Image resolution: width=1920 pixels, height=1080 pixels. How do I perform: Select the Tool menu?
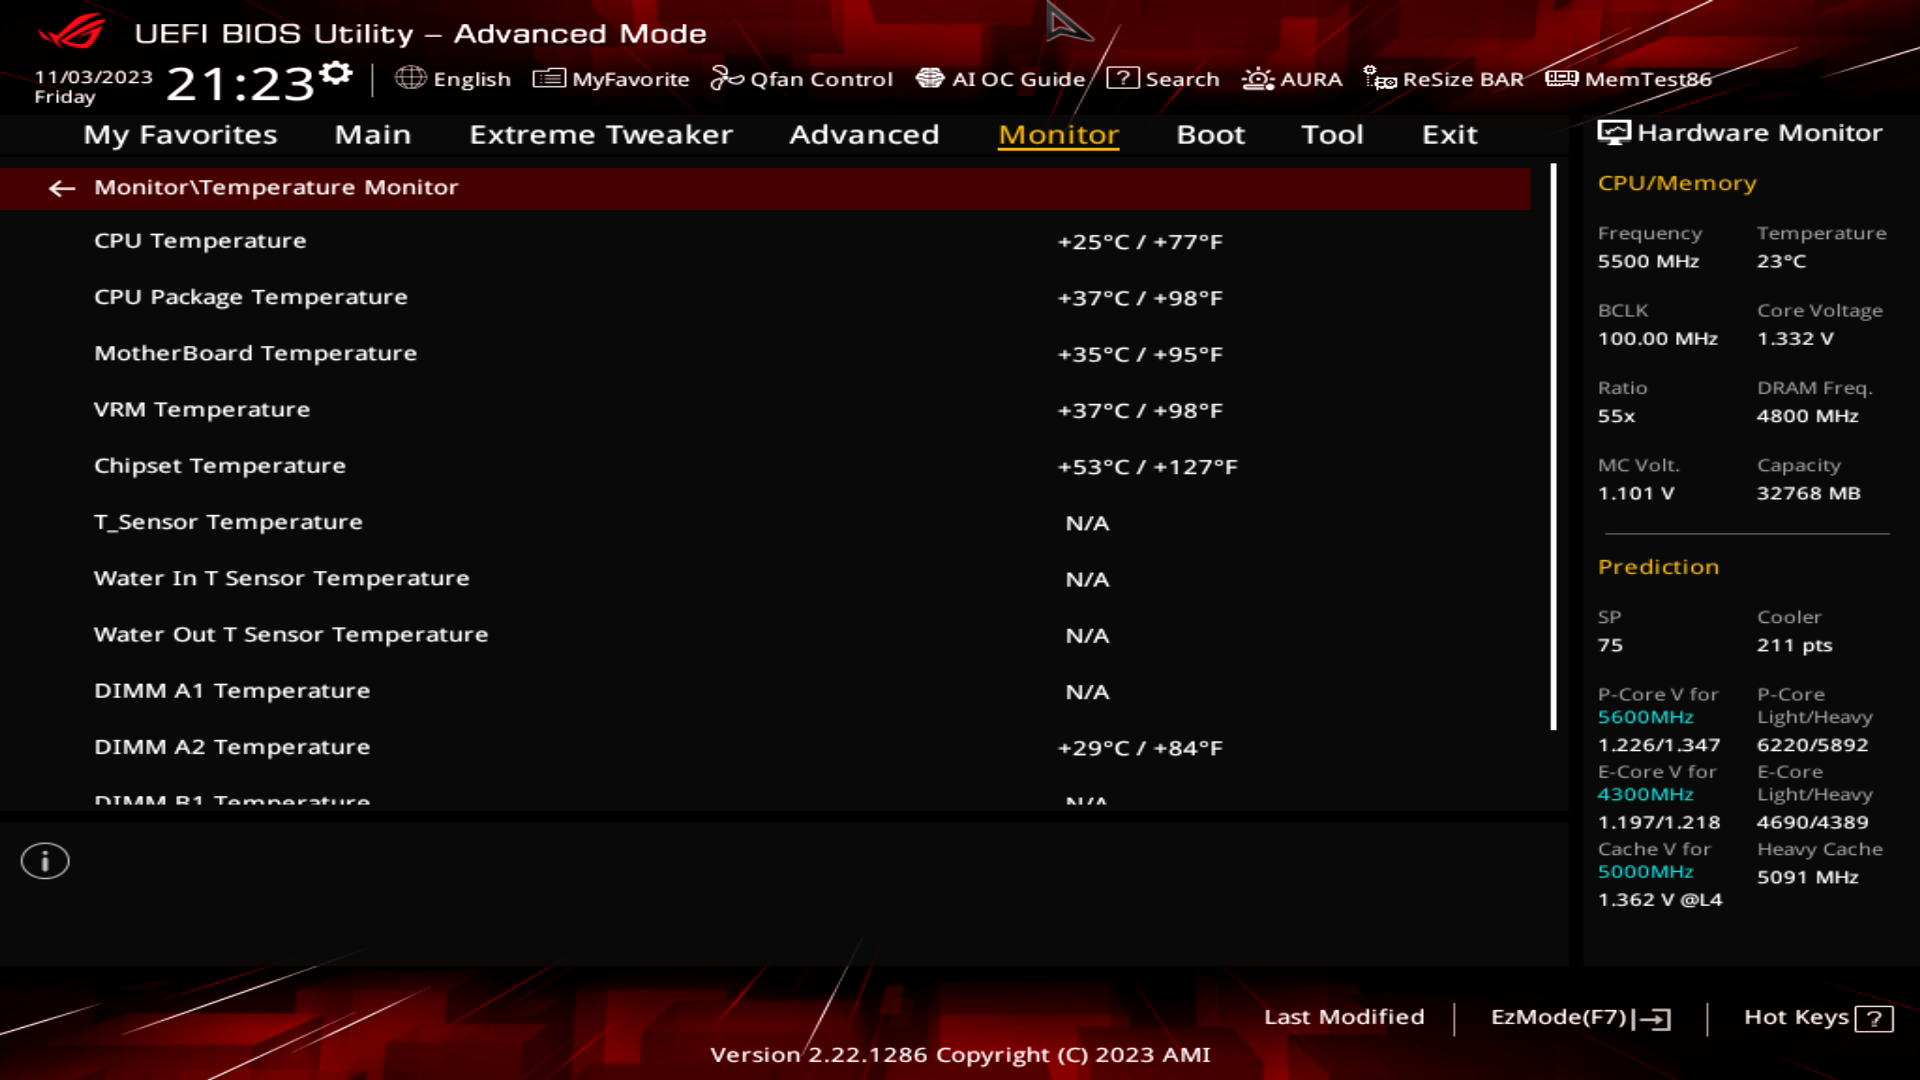tap(1331, 135)
